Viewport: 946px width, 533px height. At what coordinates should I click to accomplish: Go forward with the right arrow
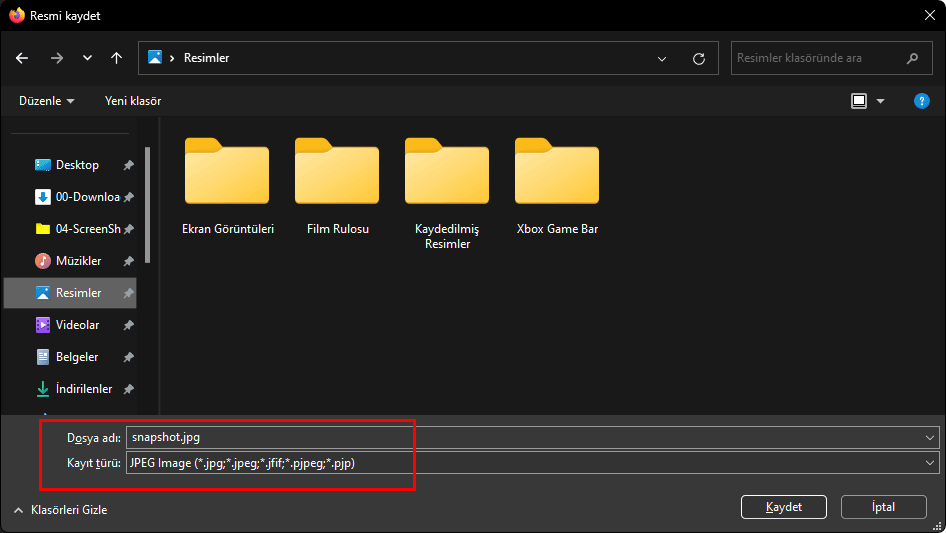[57, 58]
